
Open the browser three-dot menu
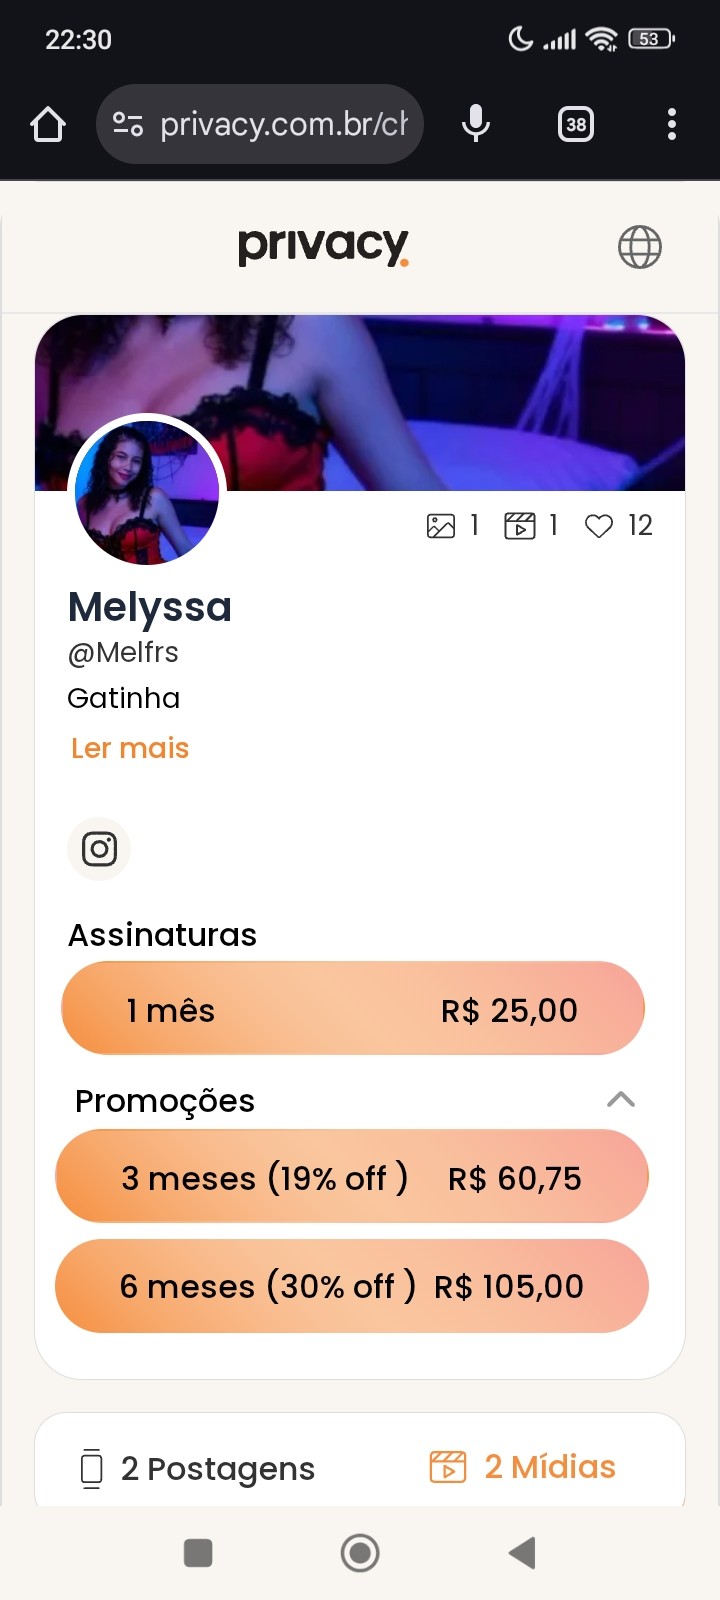[x=671, y=124]
